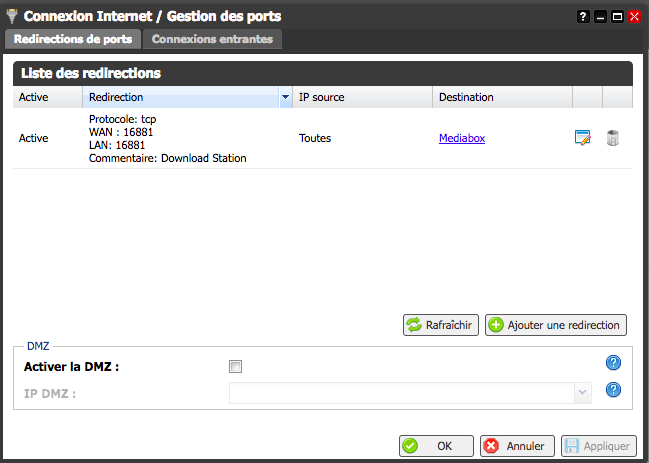Cancel changes with the Annuler button
The width and height of the screenshot is (649, 463).
coord(516,446)
